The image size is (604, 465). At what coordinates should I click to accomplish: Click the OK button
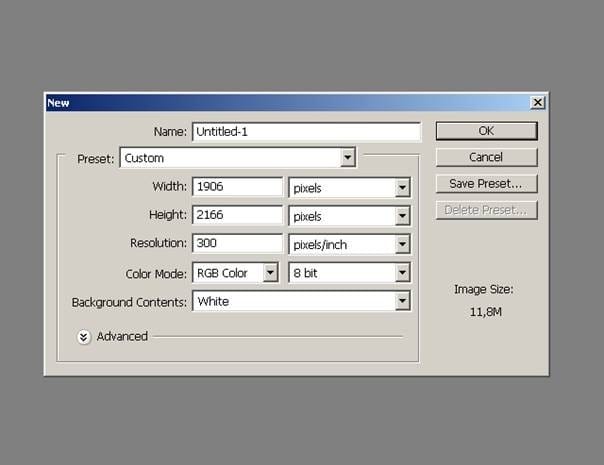pyautogui.click(x=487, y=131)
